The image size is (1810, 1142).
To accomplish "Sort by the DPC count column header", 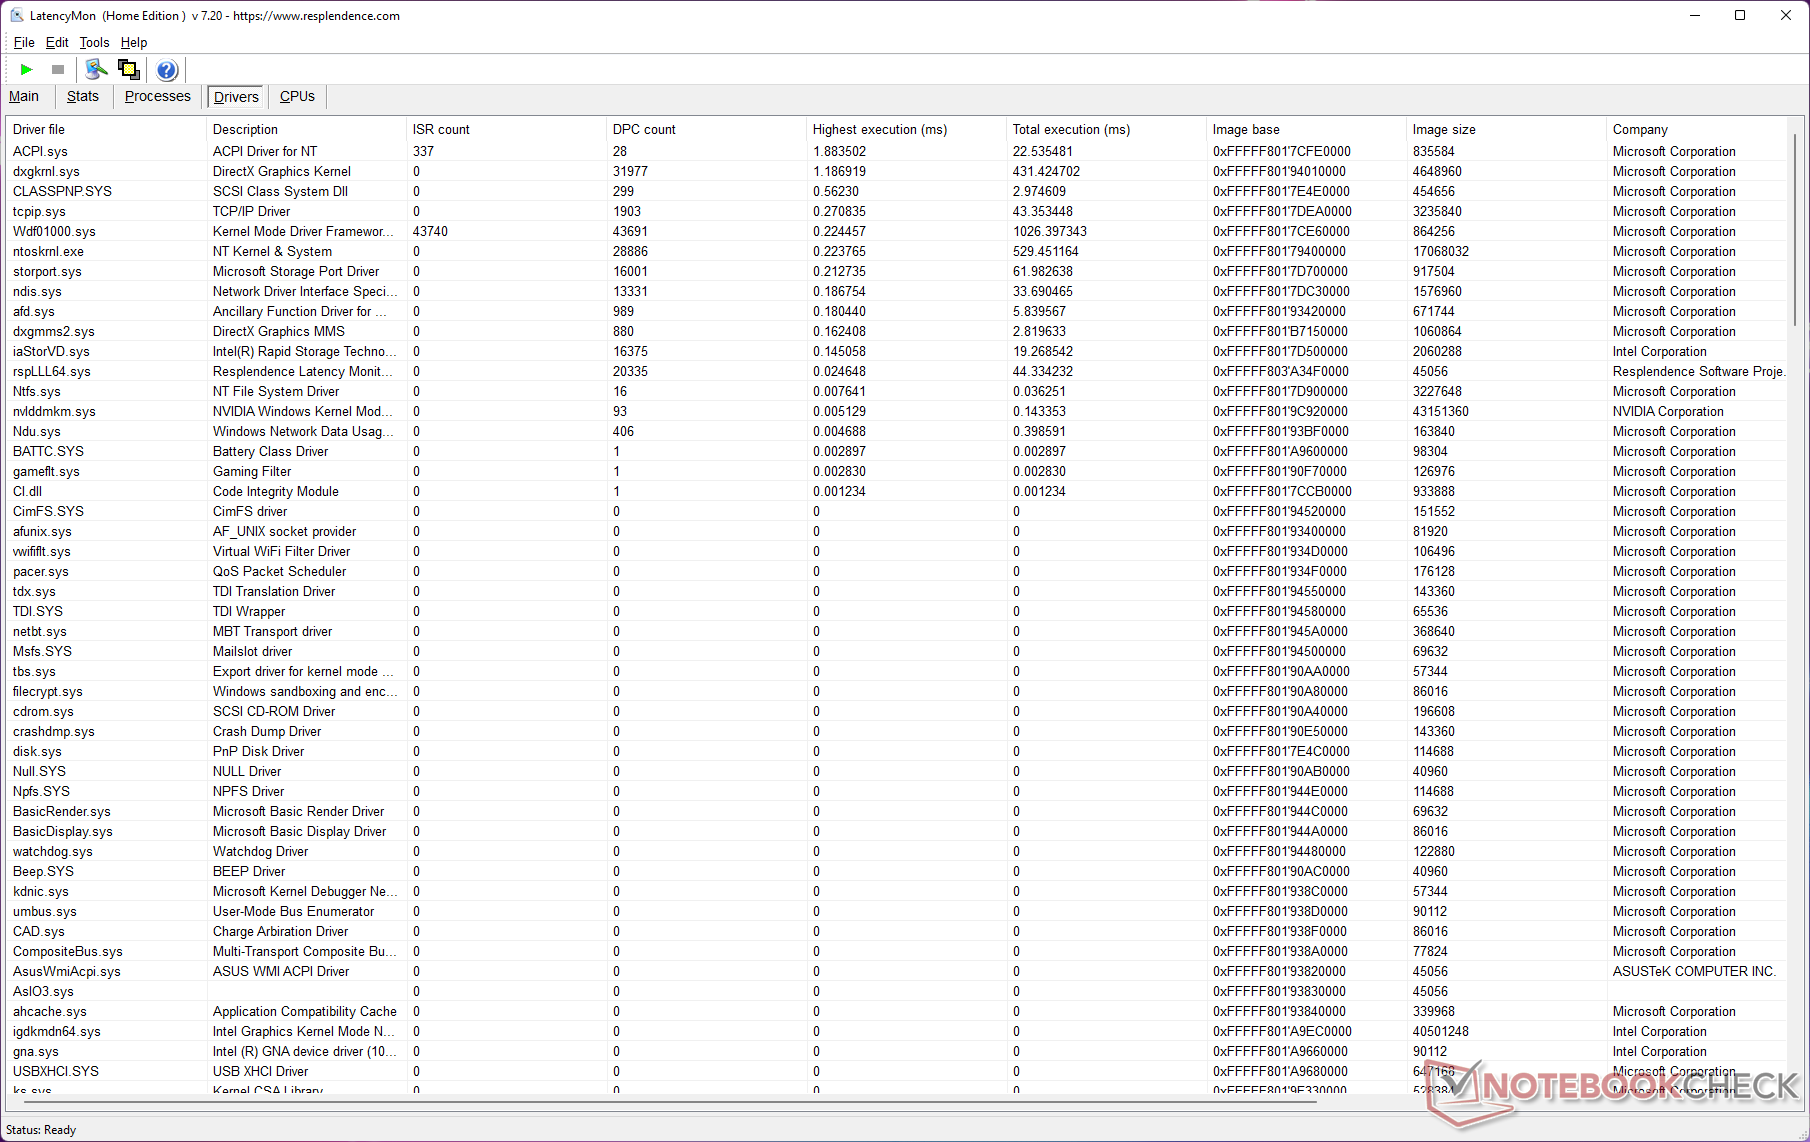I will tap(707, 129).
